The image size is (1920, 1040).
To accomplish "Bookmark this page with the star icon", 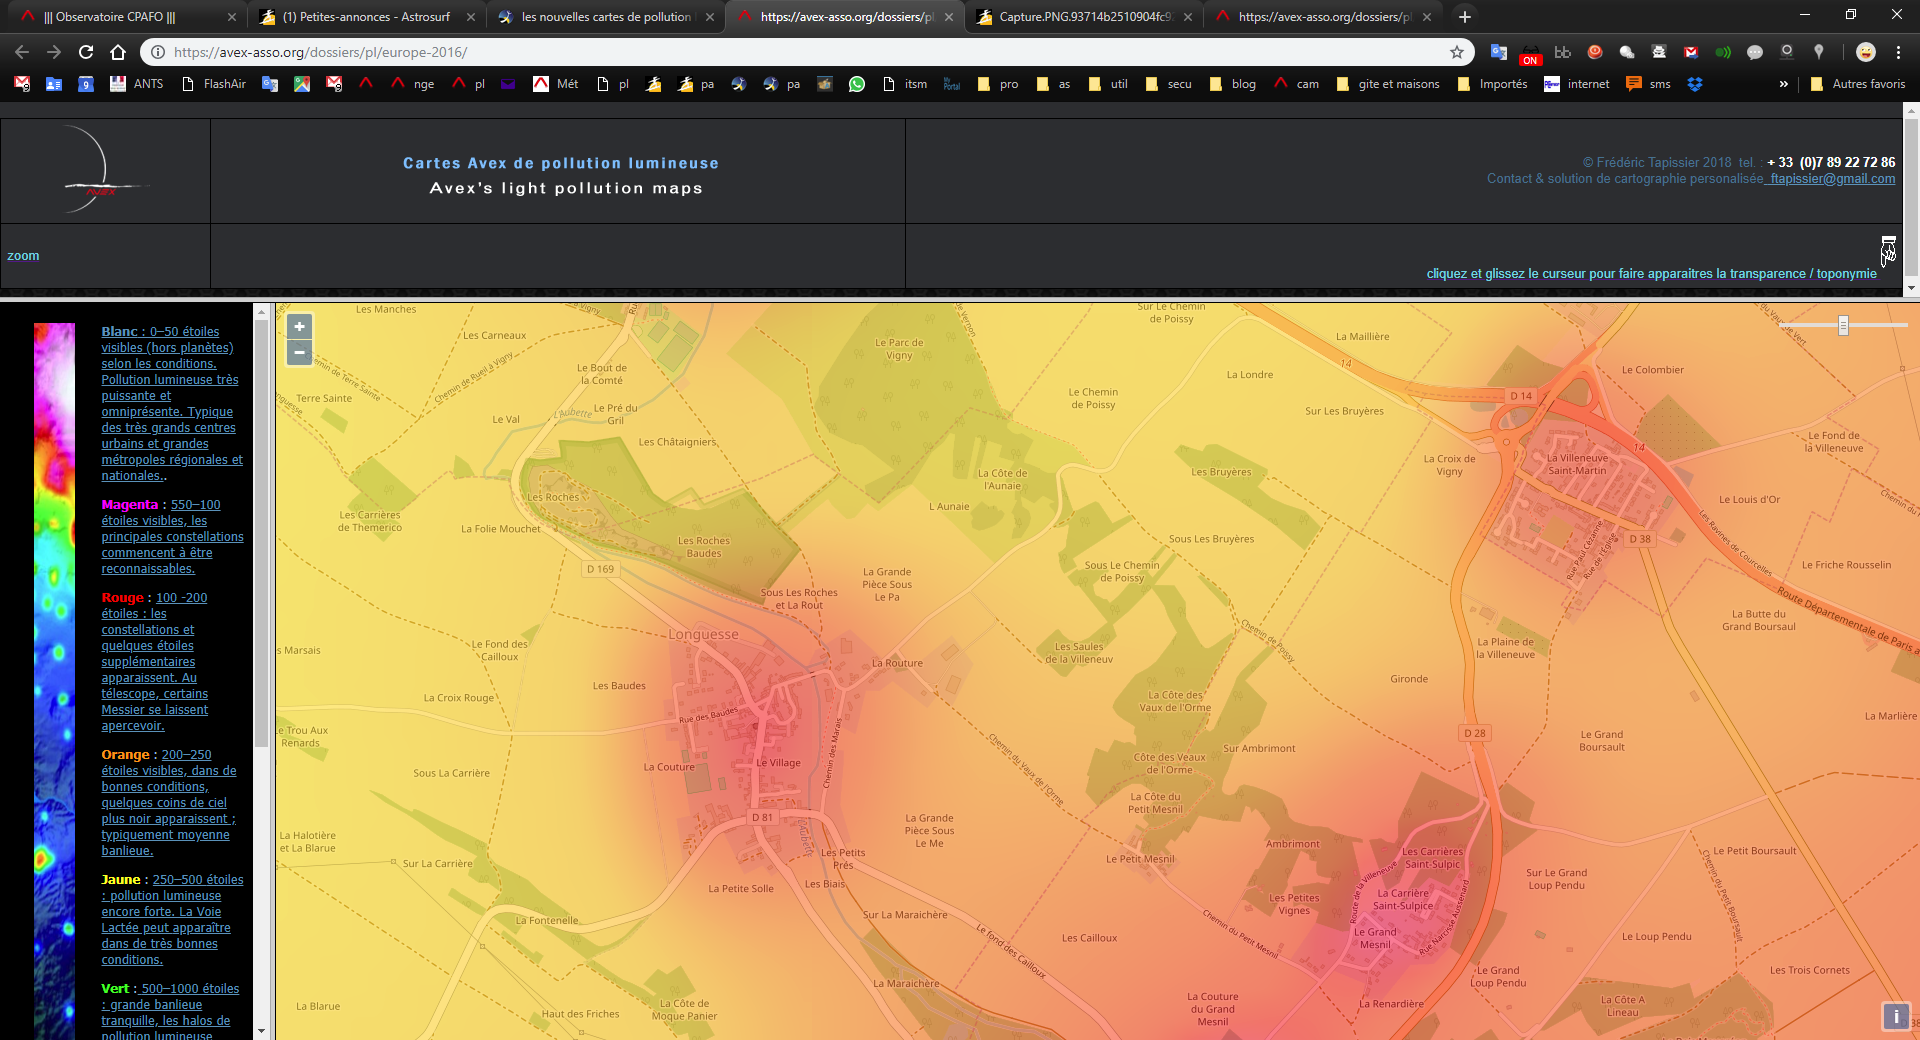I will pyautogui.click(x=1457, y=52).
